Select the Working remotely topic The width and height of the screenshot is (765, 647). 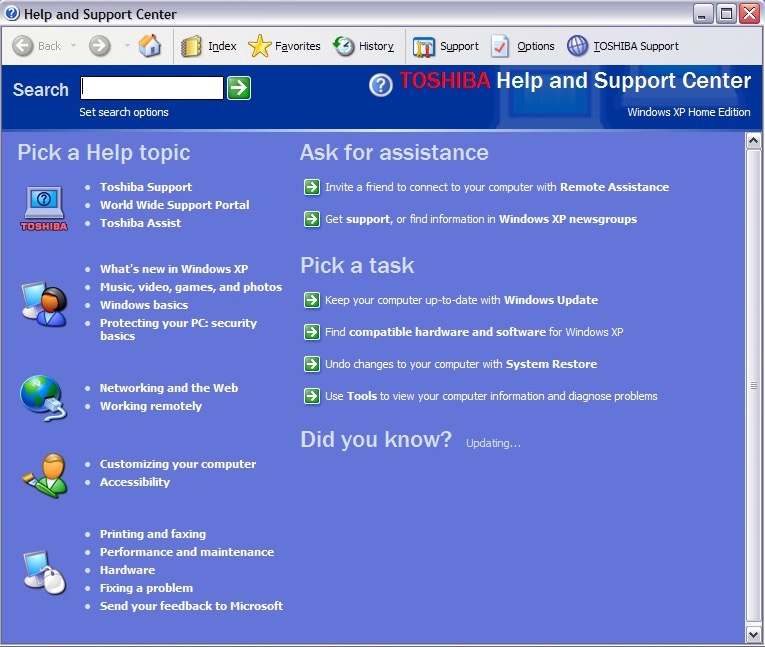[x=151, y=406]
